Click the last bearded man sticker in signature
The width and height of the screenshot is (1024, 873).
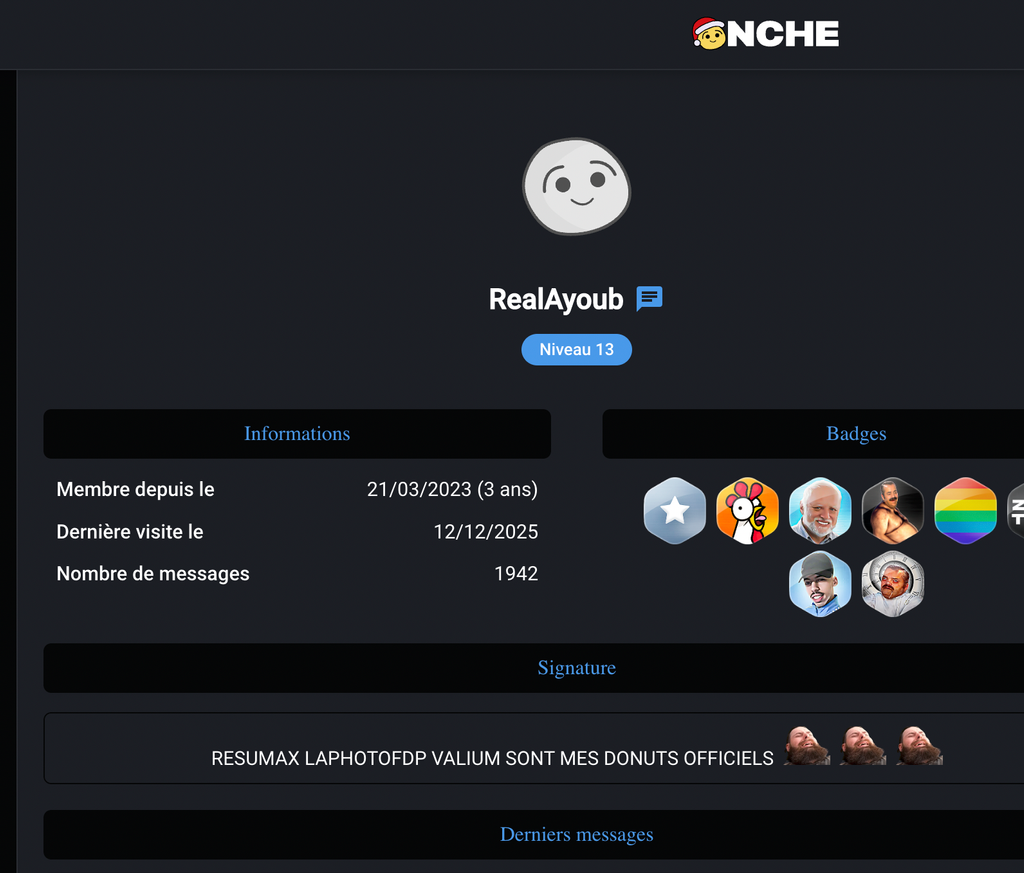click(x=920, y=746)
